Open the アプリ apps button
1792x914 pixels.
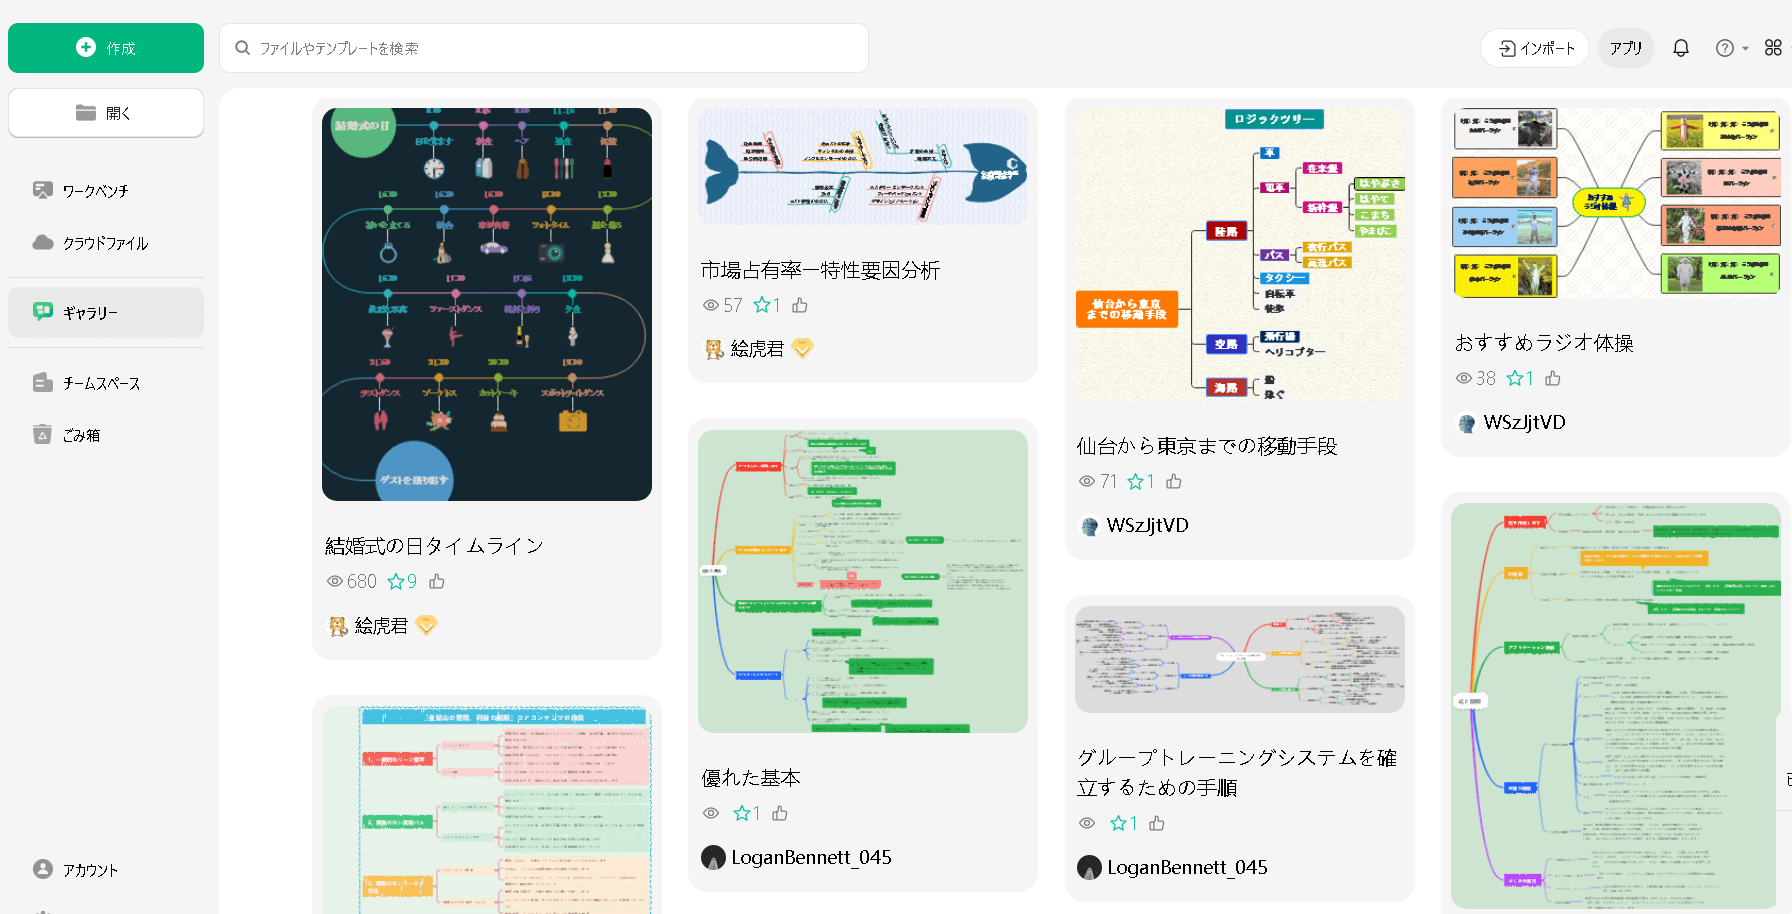1626,48
